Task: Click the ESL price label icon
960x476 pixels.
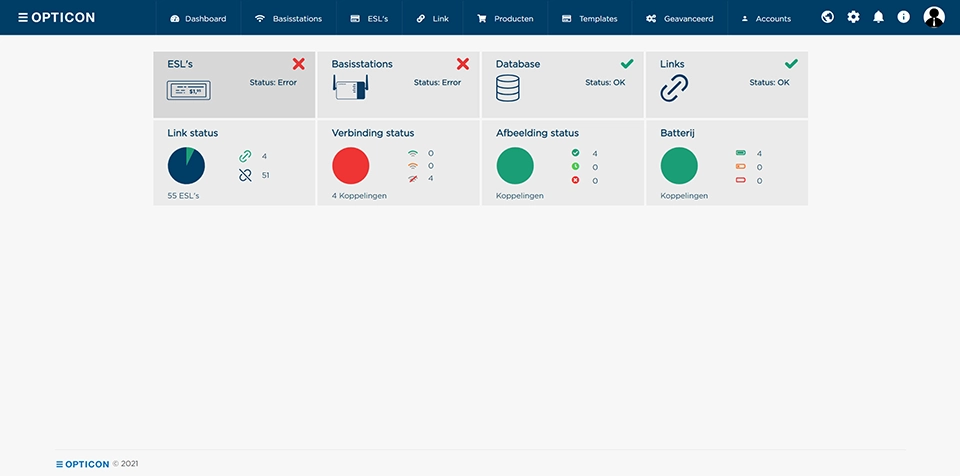Action: (188, 90)
